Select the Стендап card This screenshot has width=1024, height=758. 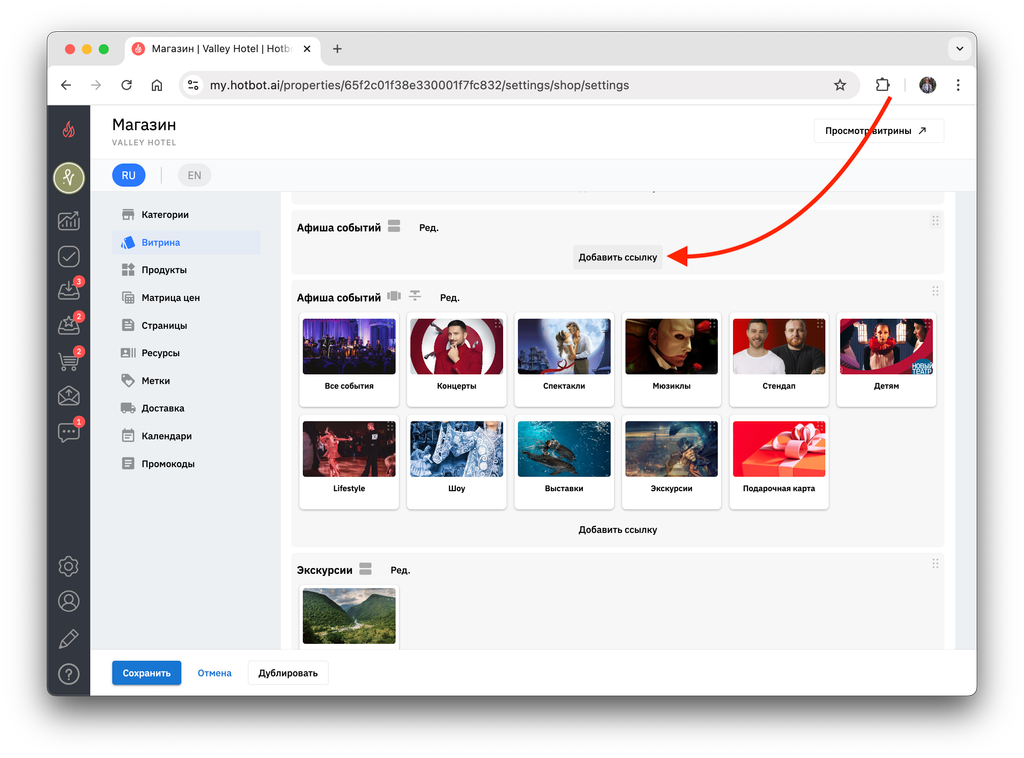(778, 360)
